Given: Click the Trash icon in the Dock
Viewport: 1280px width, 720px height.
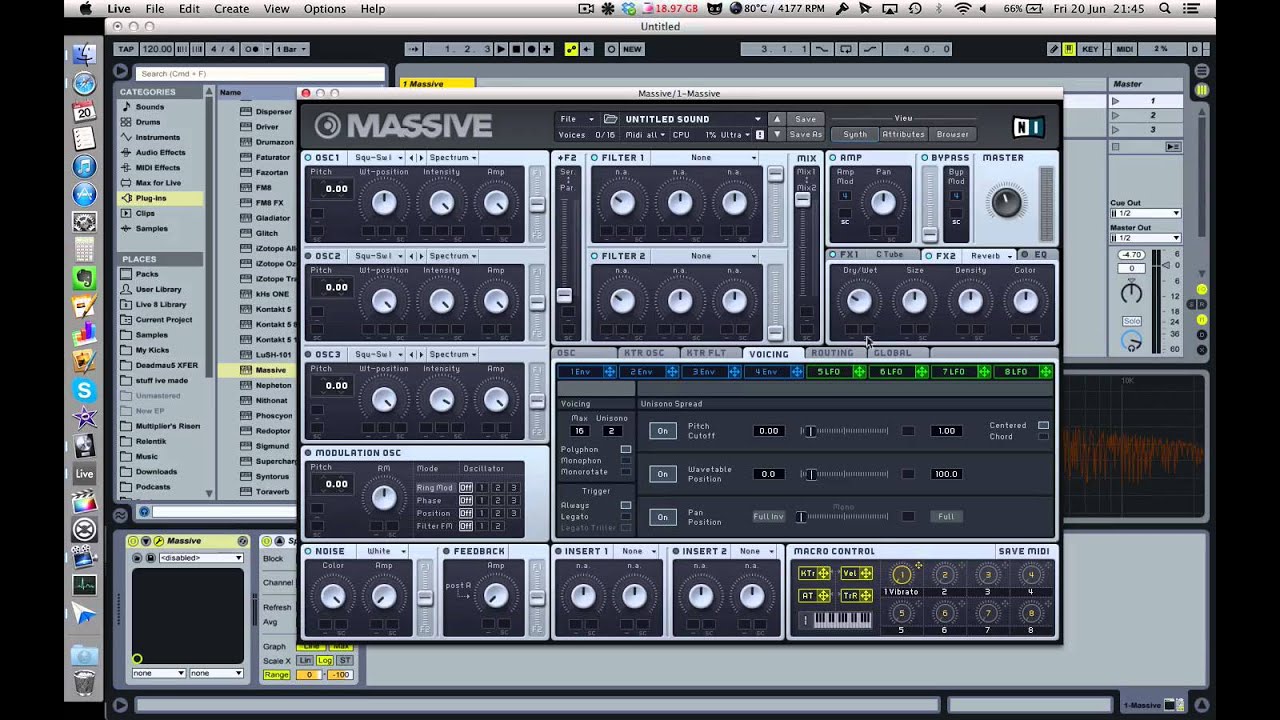Looking at the screenshot, I should coord(85,682).
